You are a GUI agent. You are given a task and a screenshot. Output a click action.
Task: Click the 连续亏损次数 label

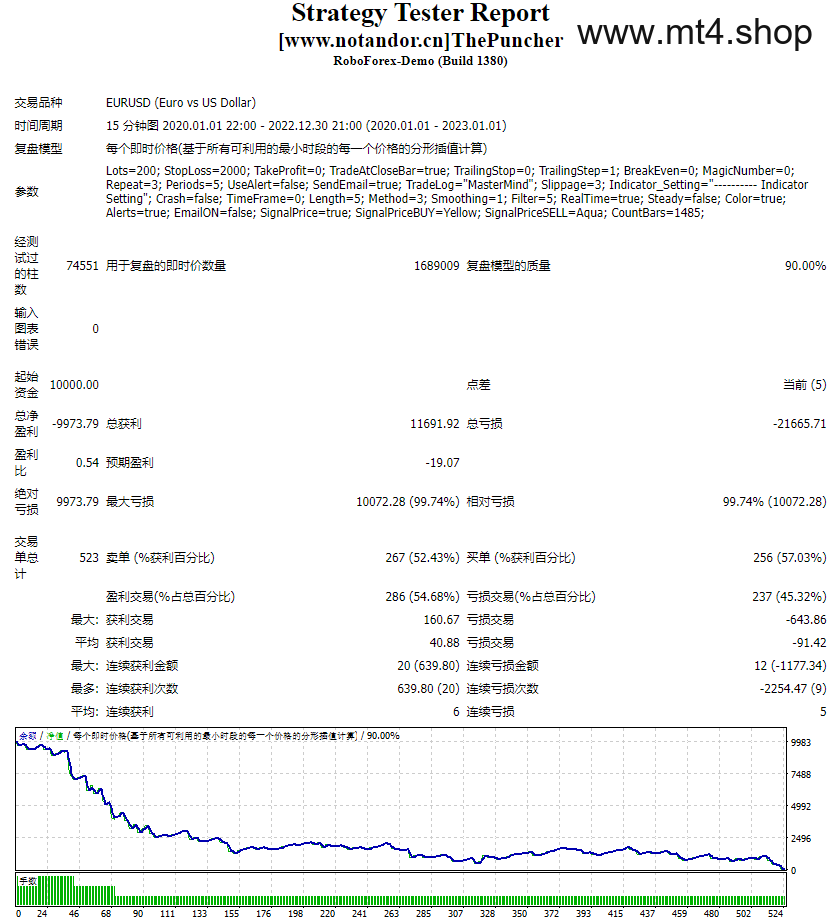503,688
